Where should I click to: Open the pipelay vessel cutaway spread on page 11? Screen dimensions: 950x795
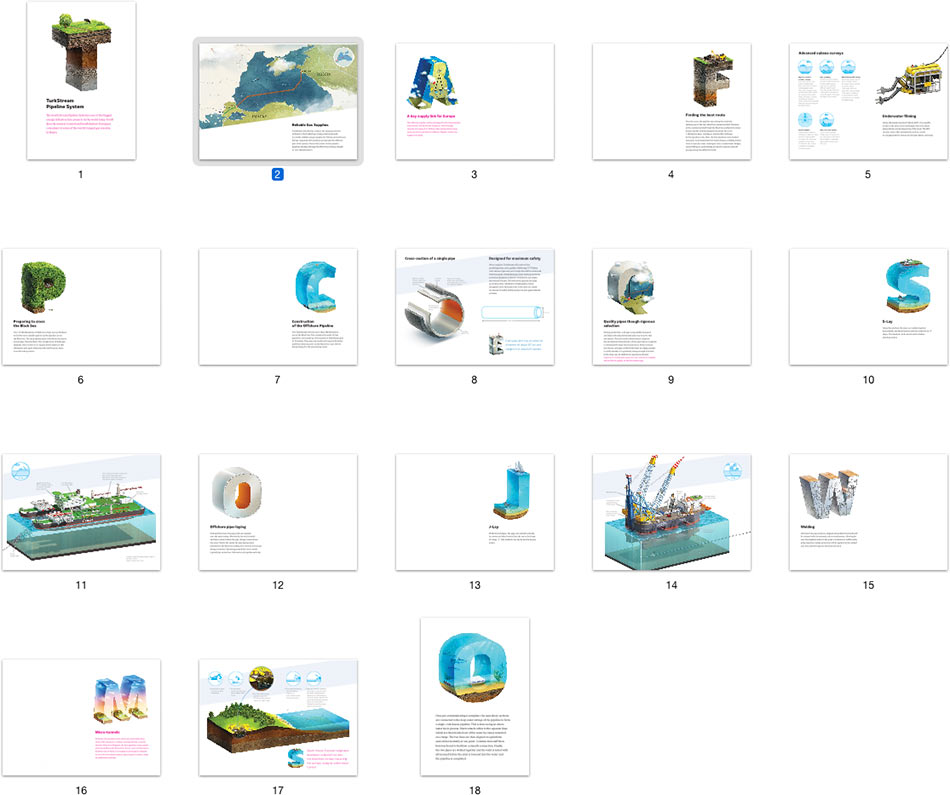tap(80, 511)
